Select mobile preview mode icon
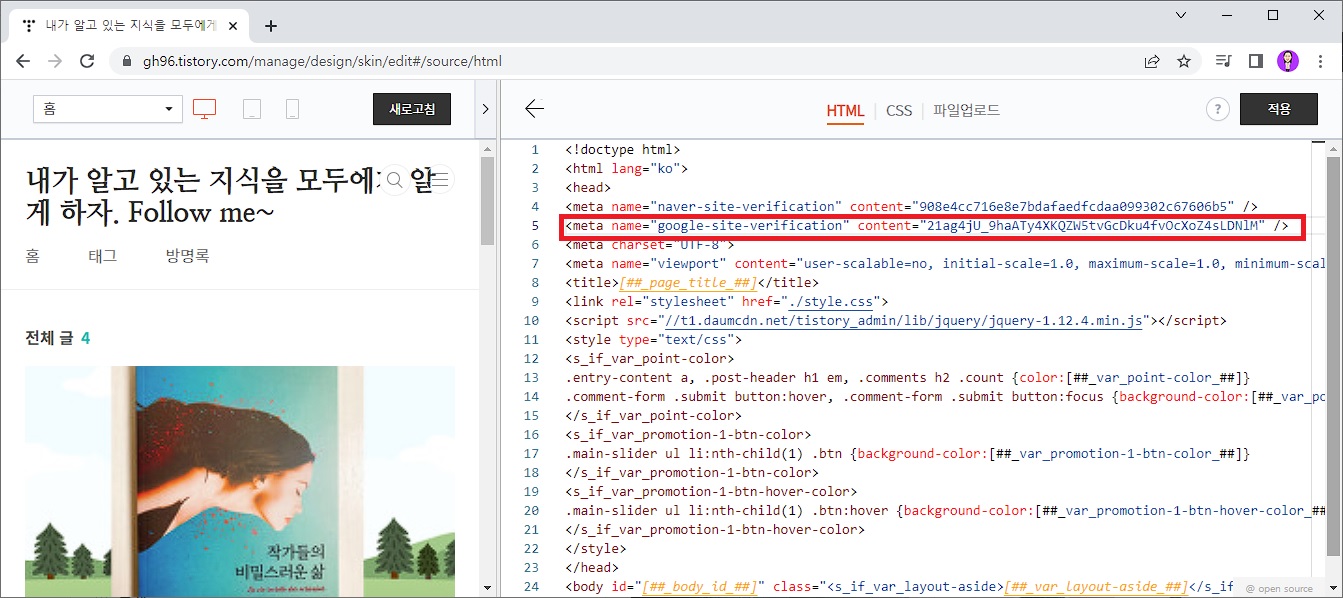The height and width of the screenshot is (598, 1343). [292, 109]
